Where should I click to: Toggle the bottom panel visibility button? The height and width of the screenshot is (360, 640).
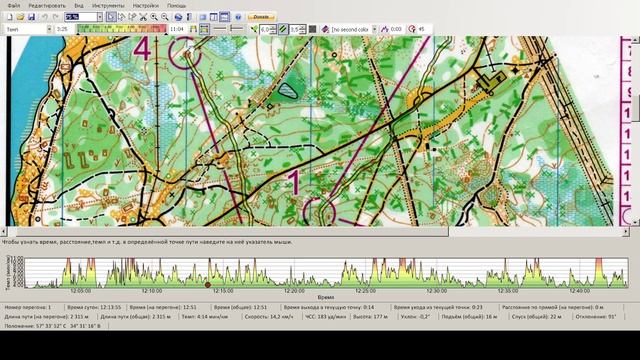click(224, 17)
